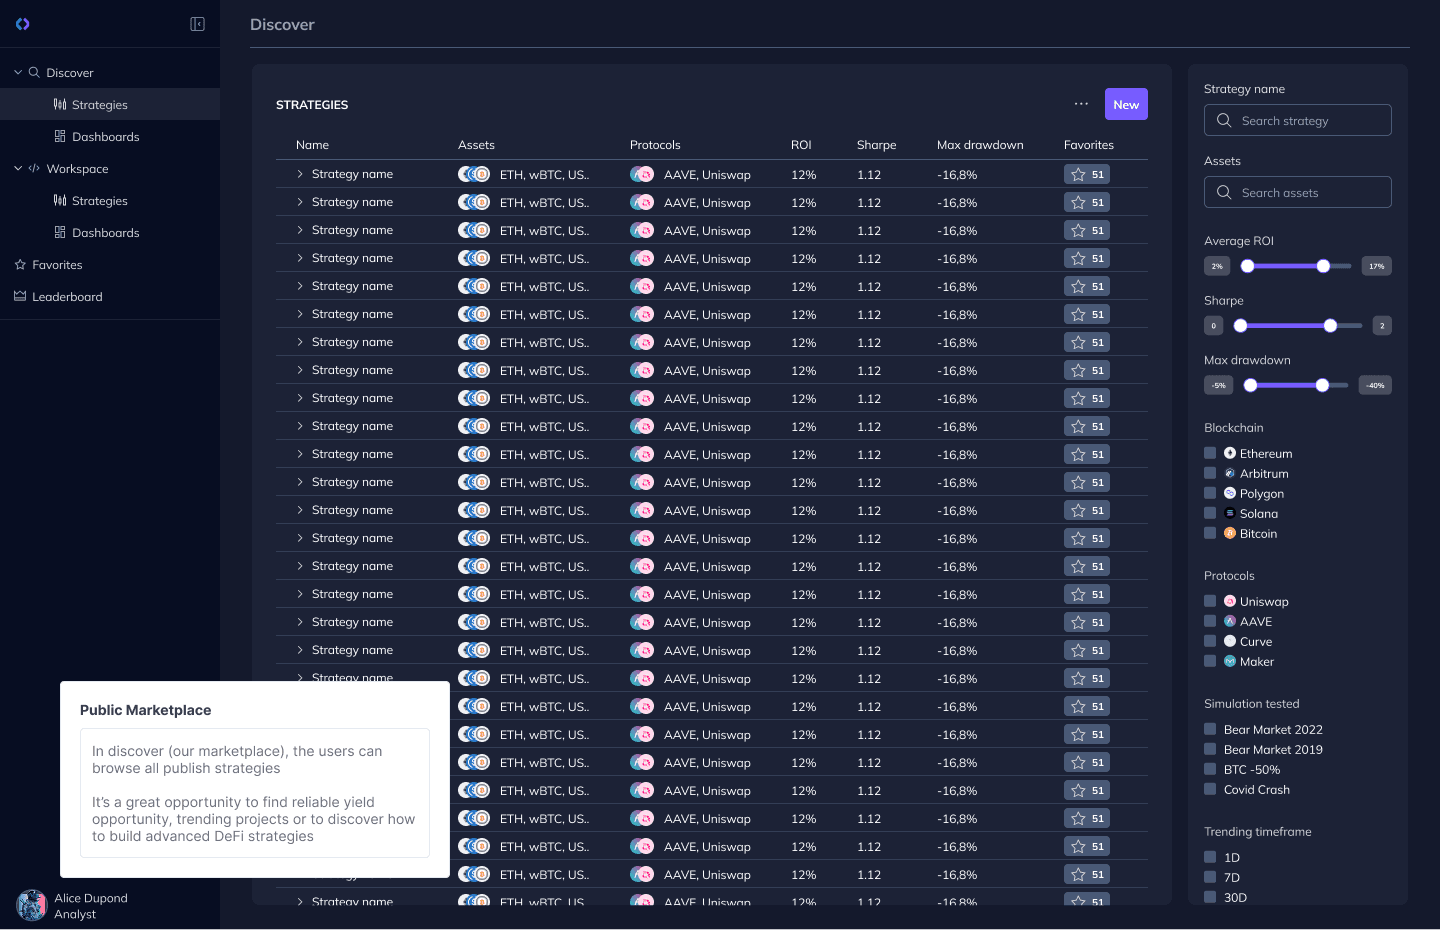
Task: Open the Leaderboard page label
Action: [x=67, y=297]
